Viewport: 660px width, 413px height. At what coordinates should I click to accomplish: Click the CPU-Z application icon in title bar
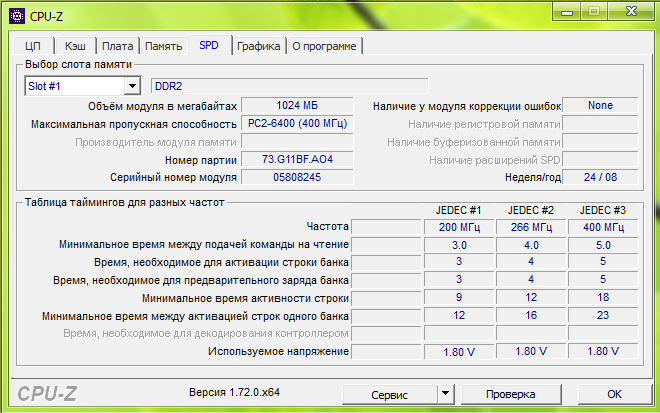pos(17,16)
